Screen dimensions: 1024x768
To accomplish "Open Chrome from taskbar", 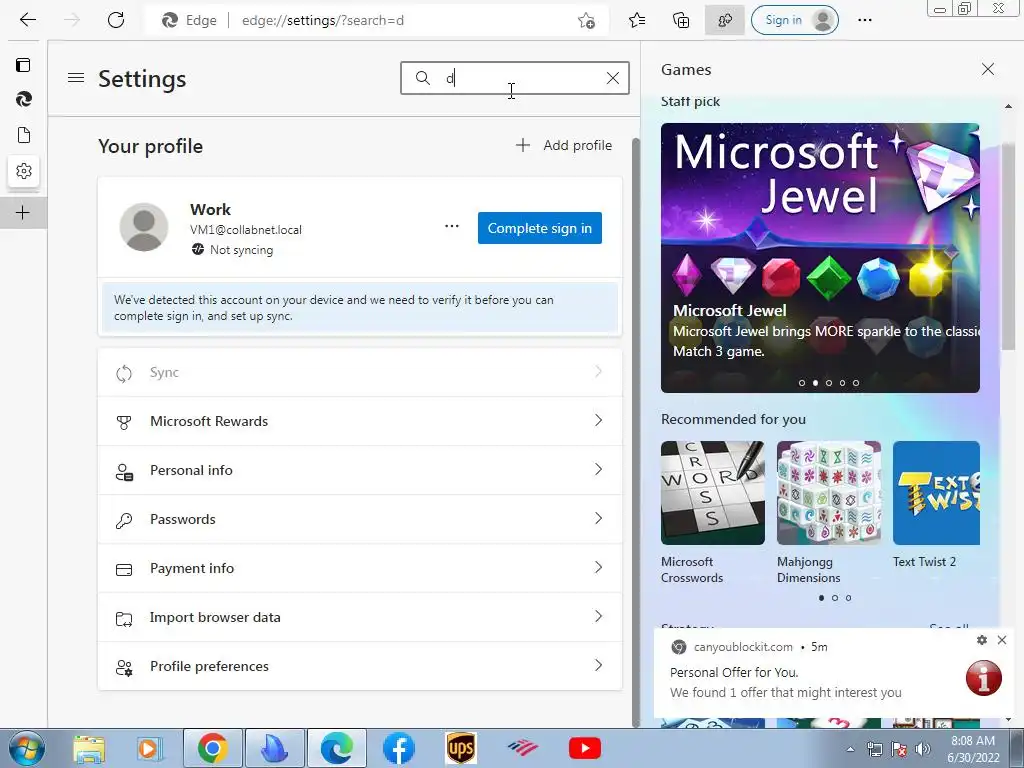I will pyautogui.click(x=212, y=748).
